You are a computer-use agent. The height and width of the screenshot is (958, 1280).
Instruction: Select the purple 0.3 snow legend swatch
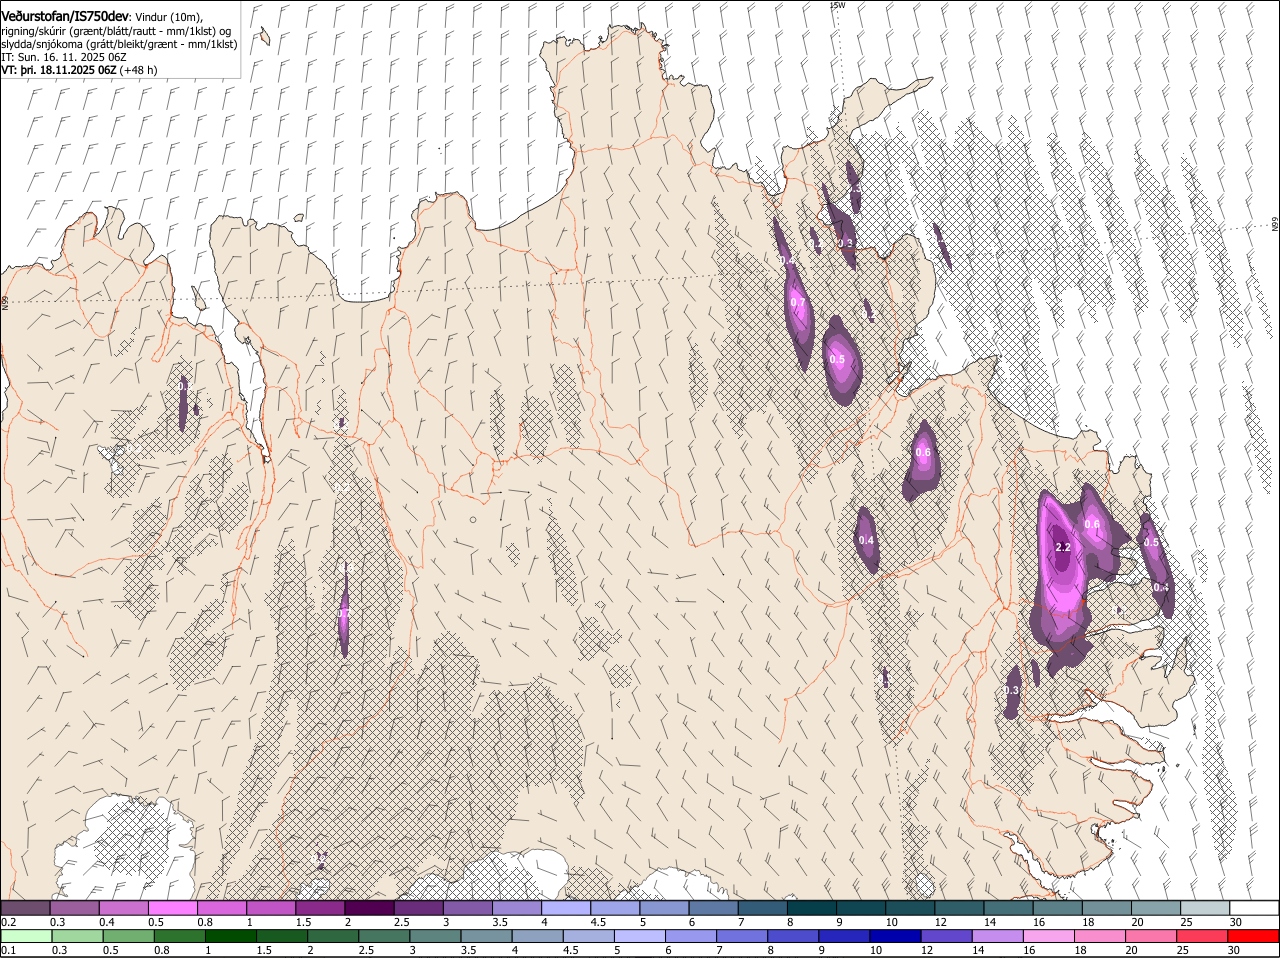click(x=74, y=908)
